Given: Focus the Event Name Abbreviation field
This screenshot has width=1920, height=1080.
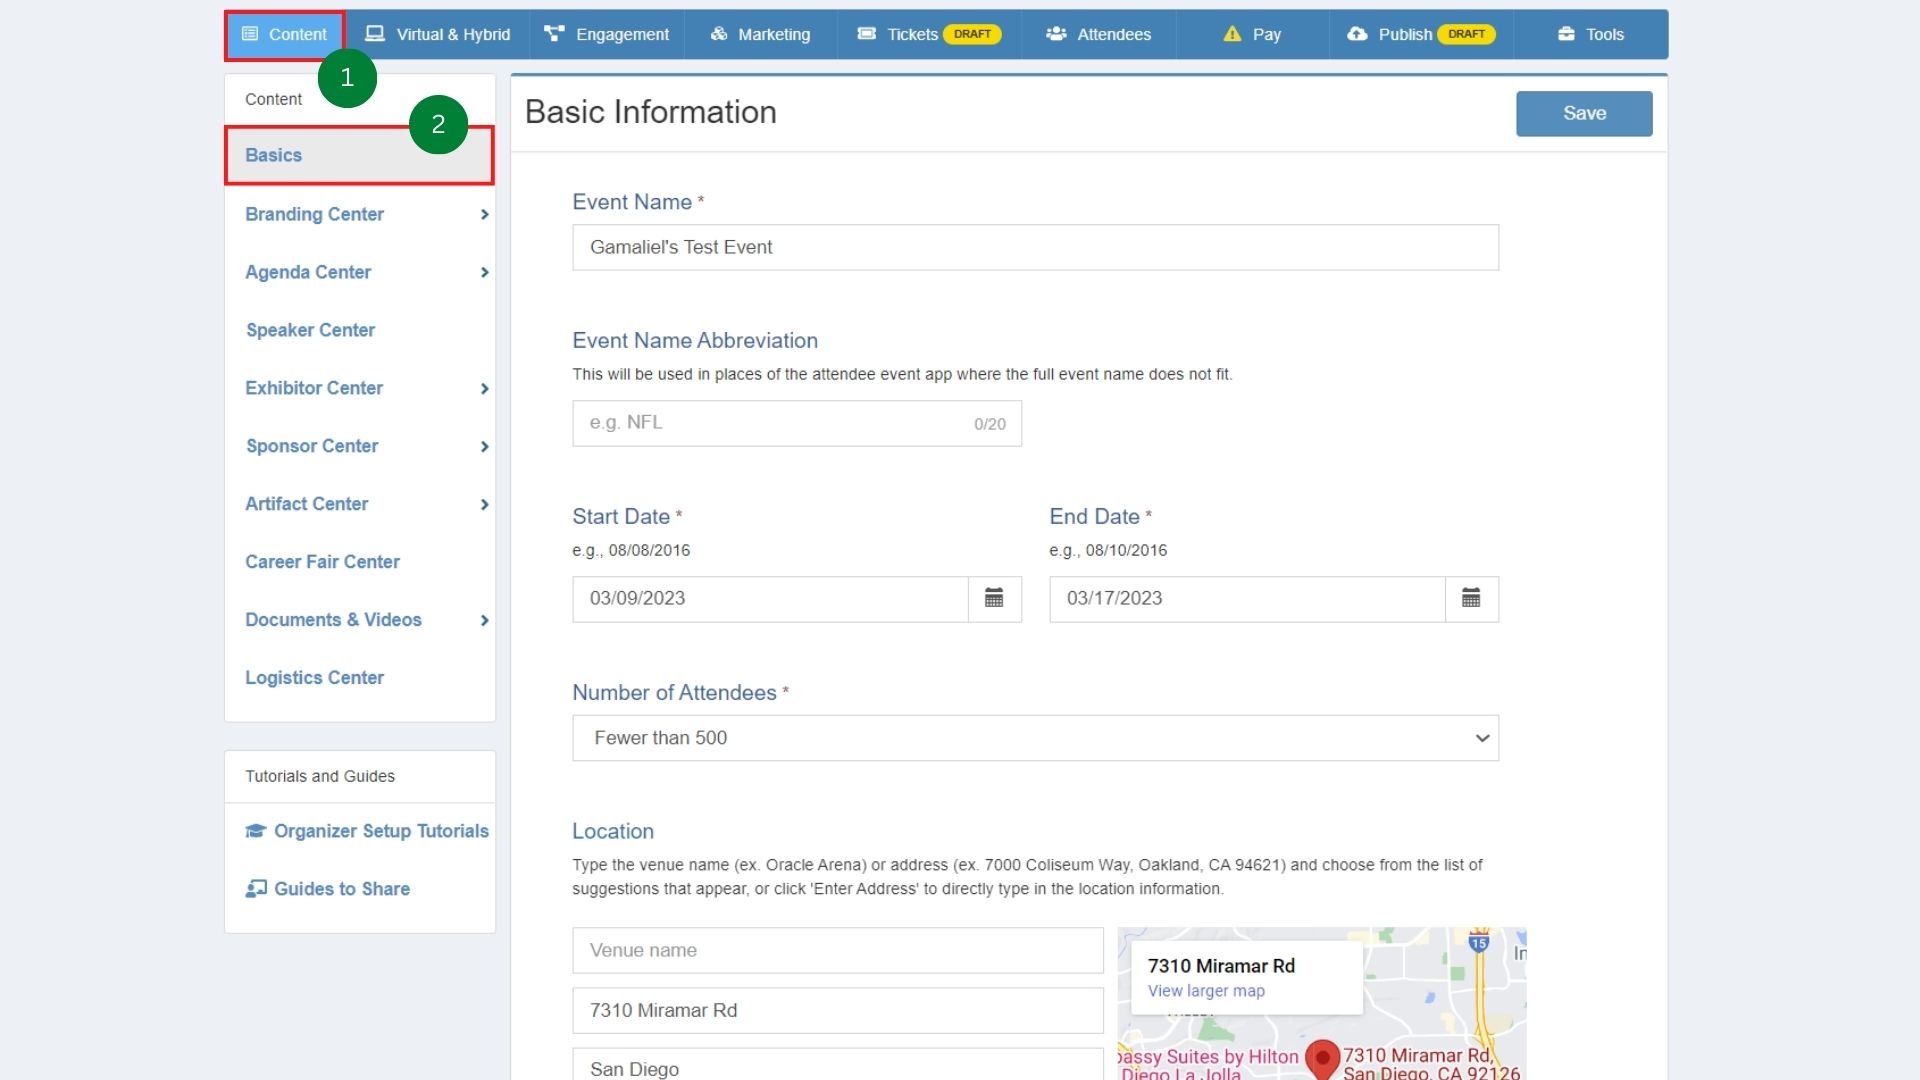Looking at the screenshot, I should pos(797,423).
